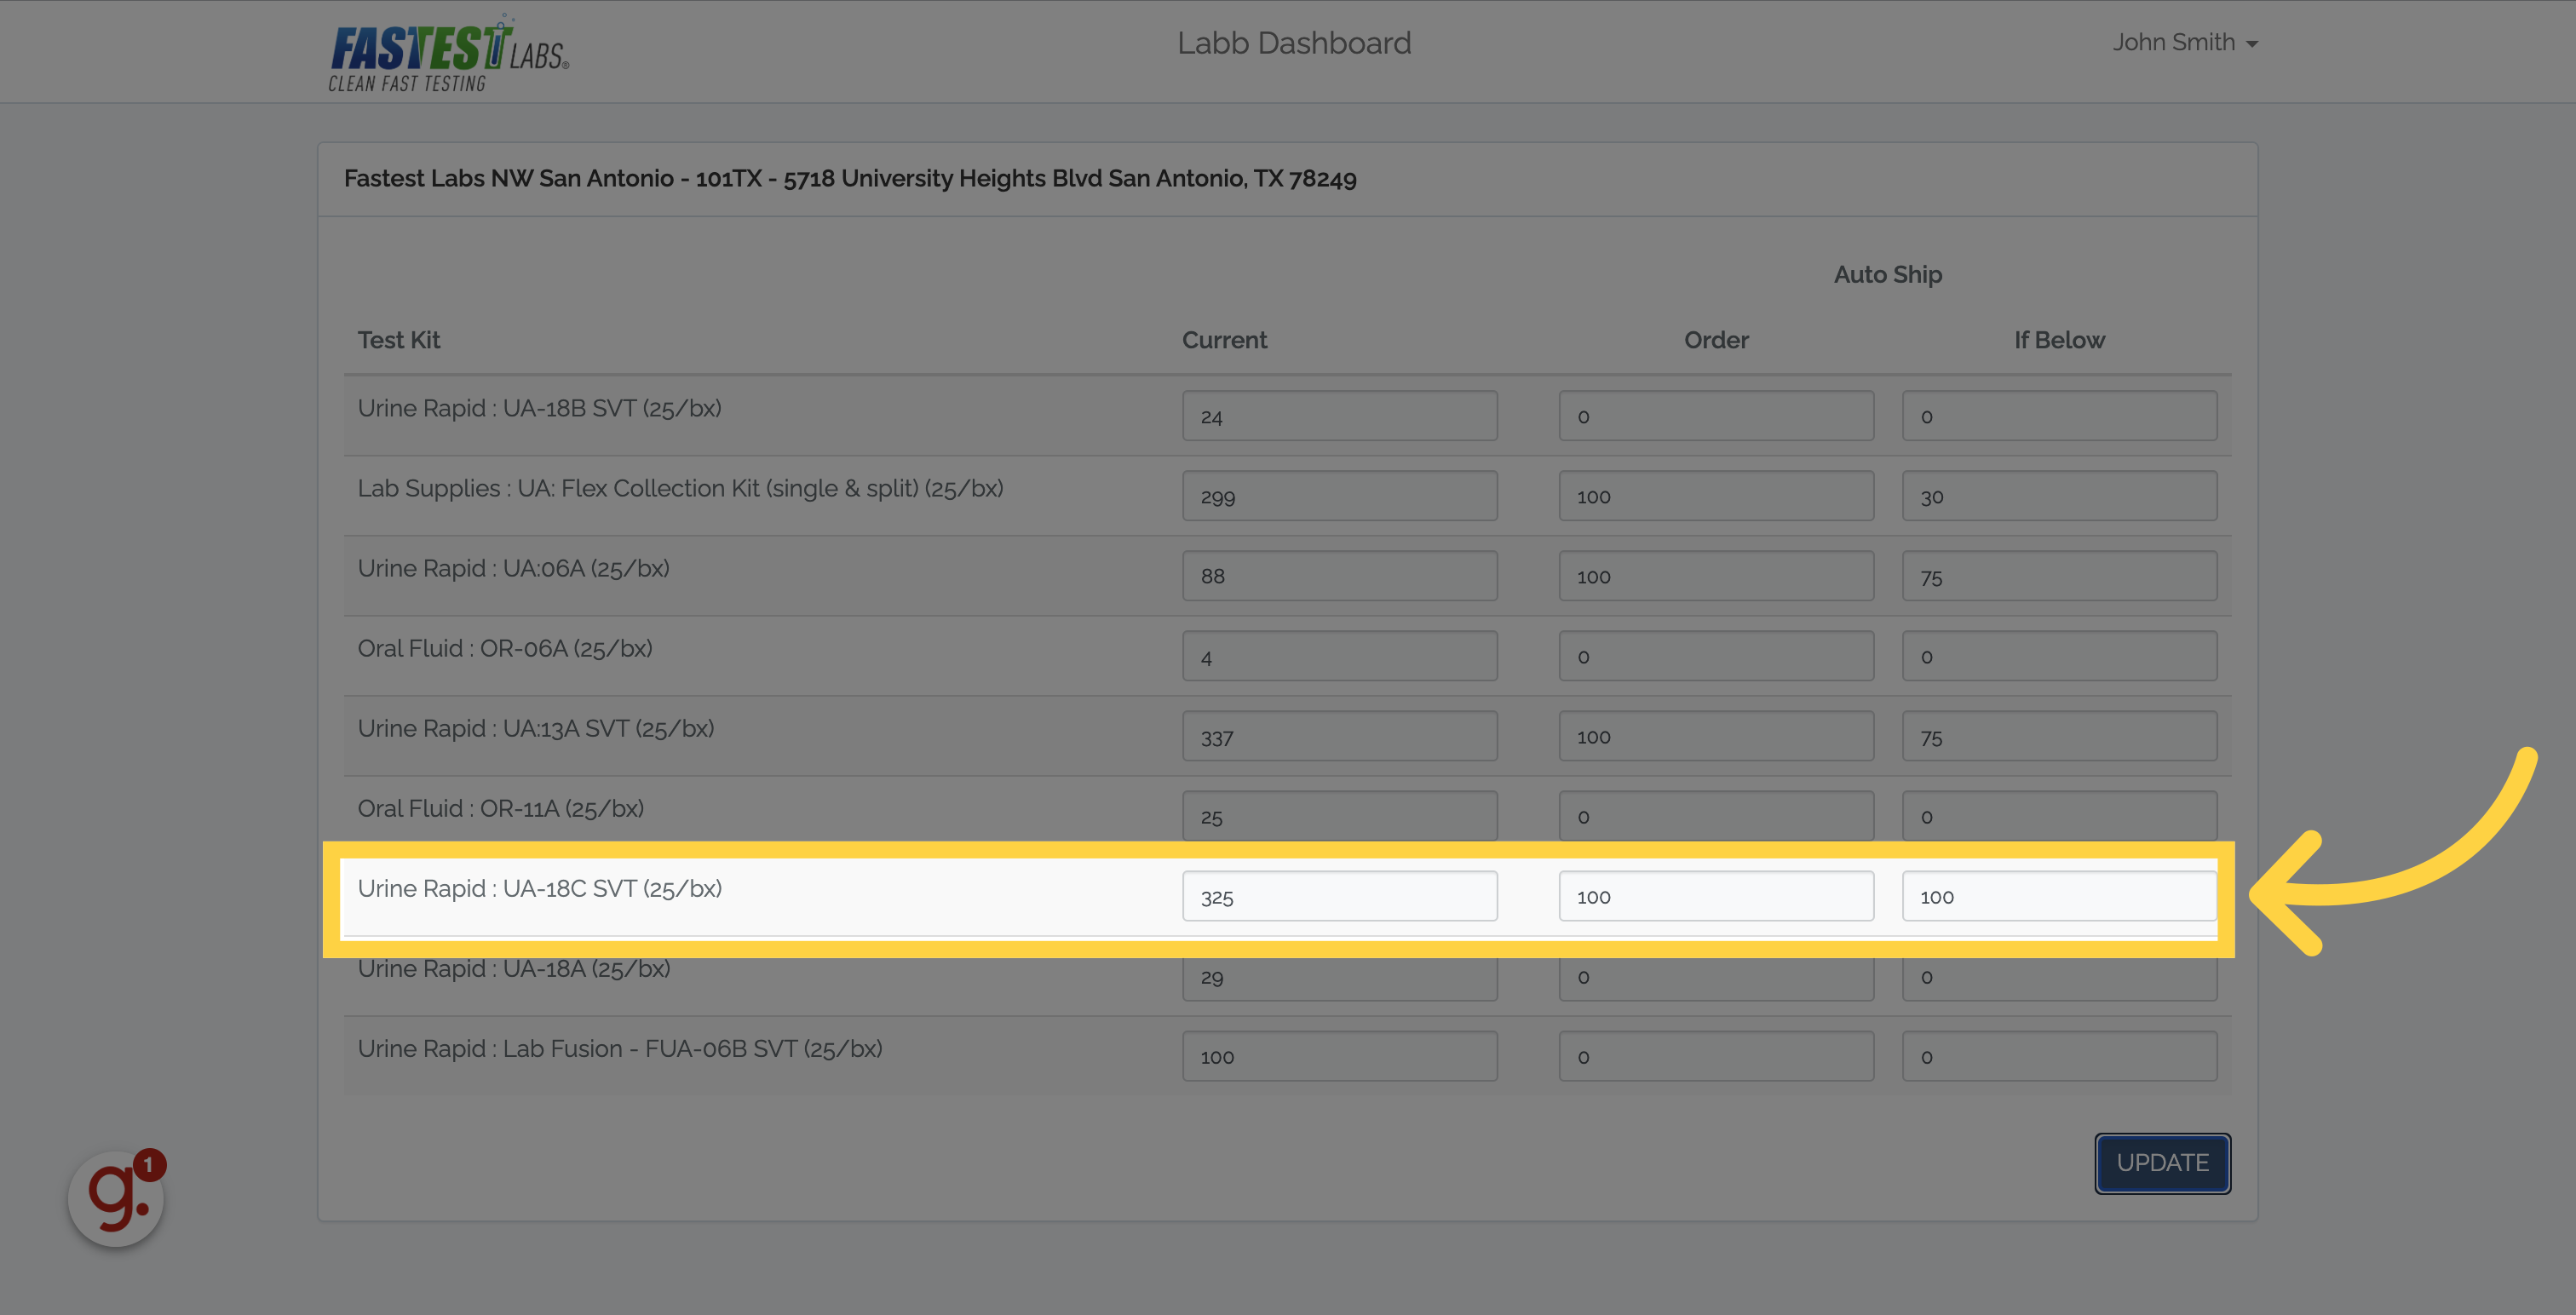The width and height of the screenshot is (2576, 1315).
Task: Select Order field for Flex Collection Kit
Action: click(x=1715, y=496)
